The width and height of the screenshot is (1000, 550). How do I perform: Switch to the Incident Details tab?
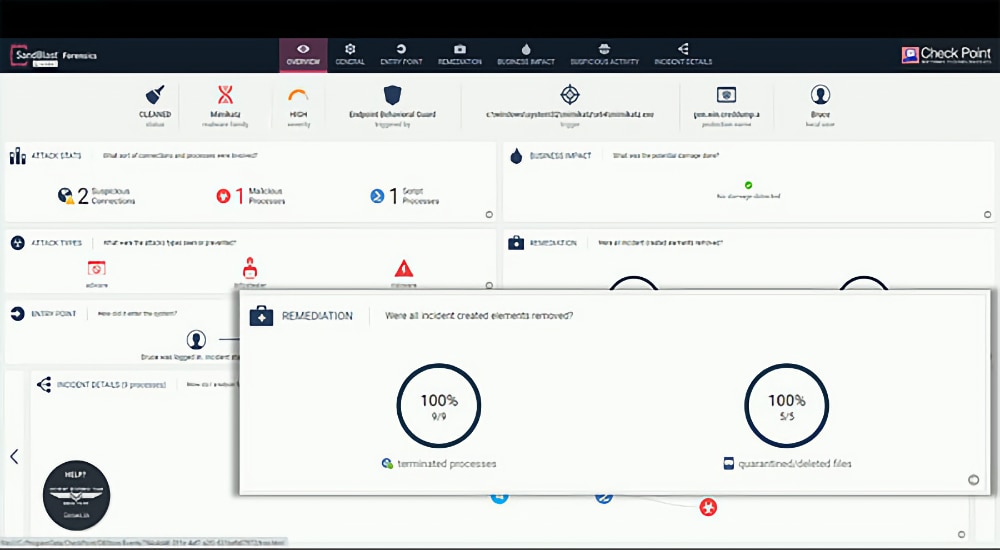[x=683, y=55]
